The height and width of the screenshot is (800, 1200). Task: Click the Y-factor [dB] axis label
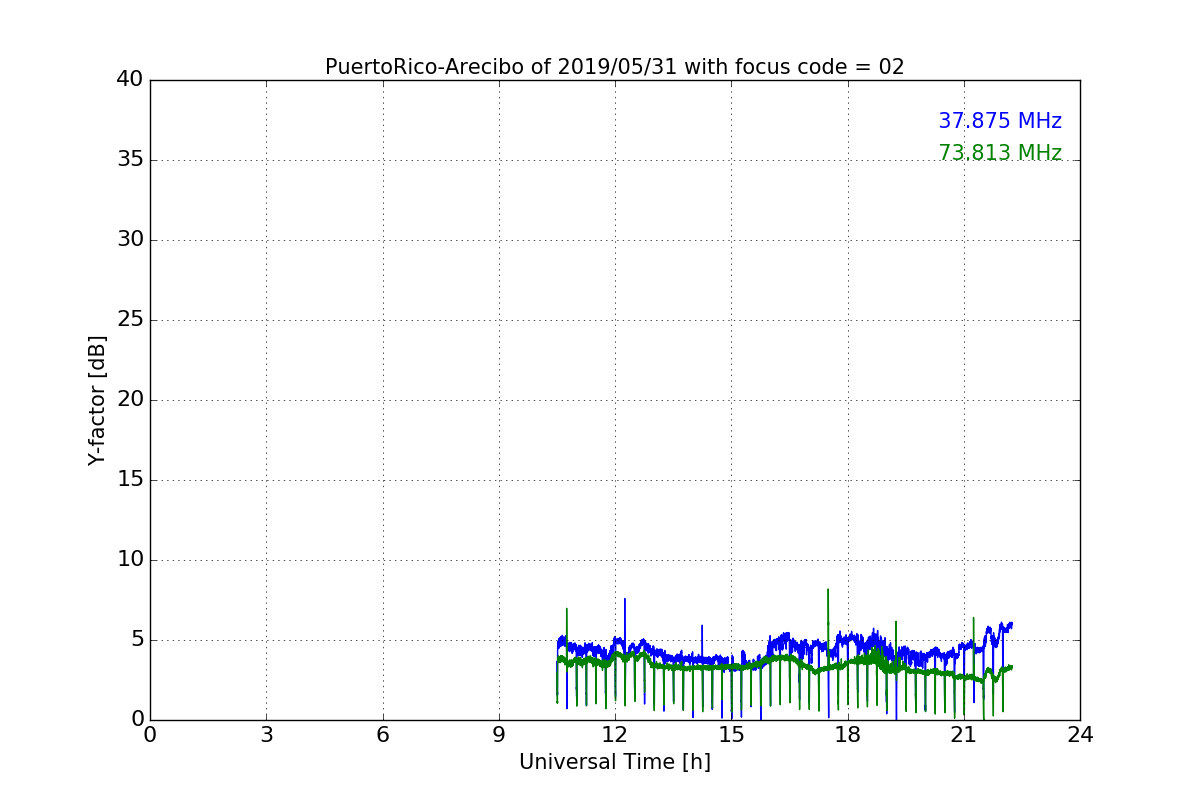(x=97, y=400)
